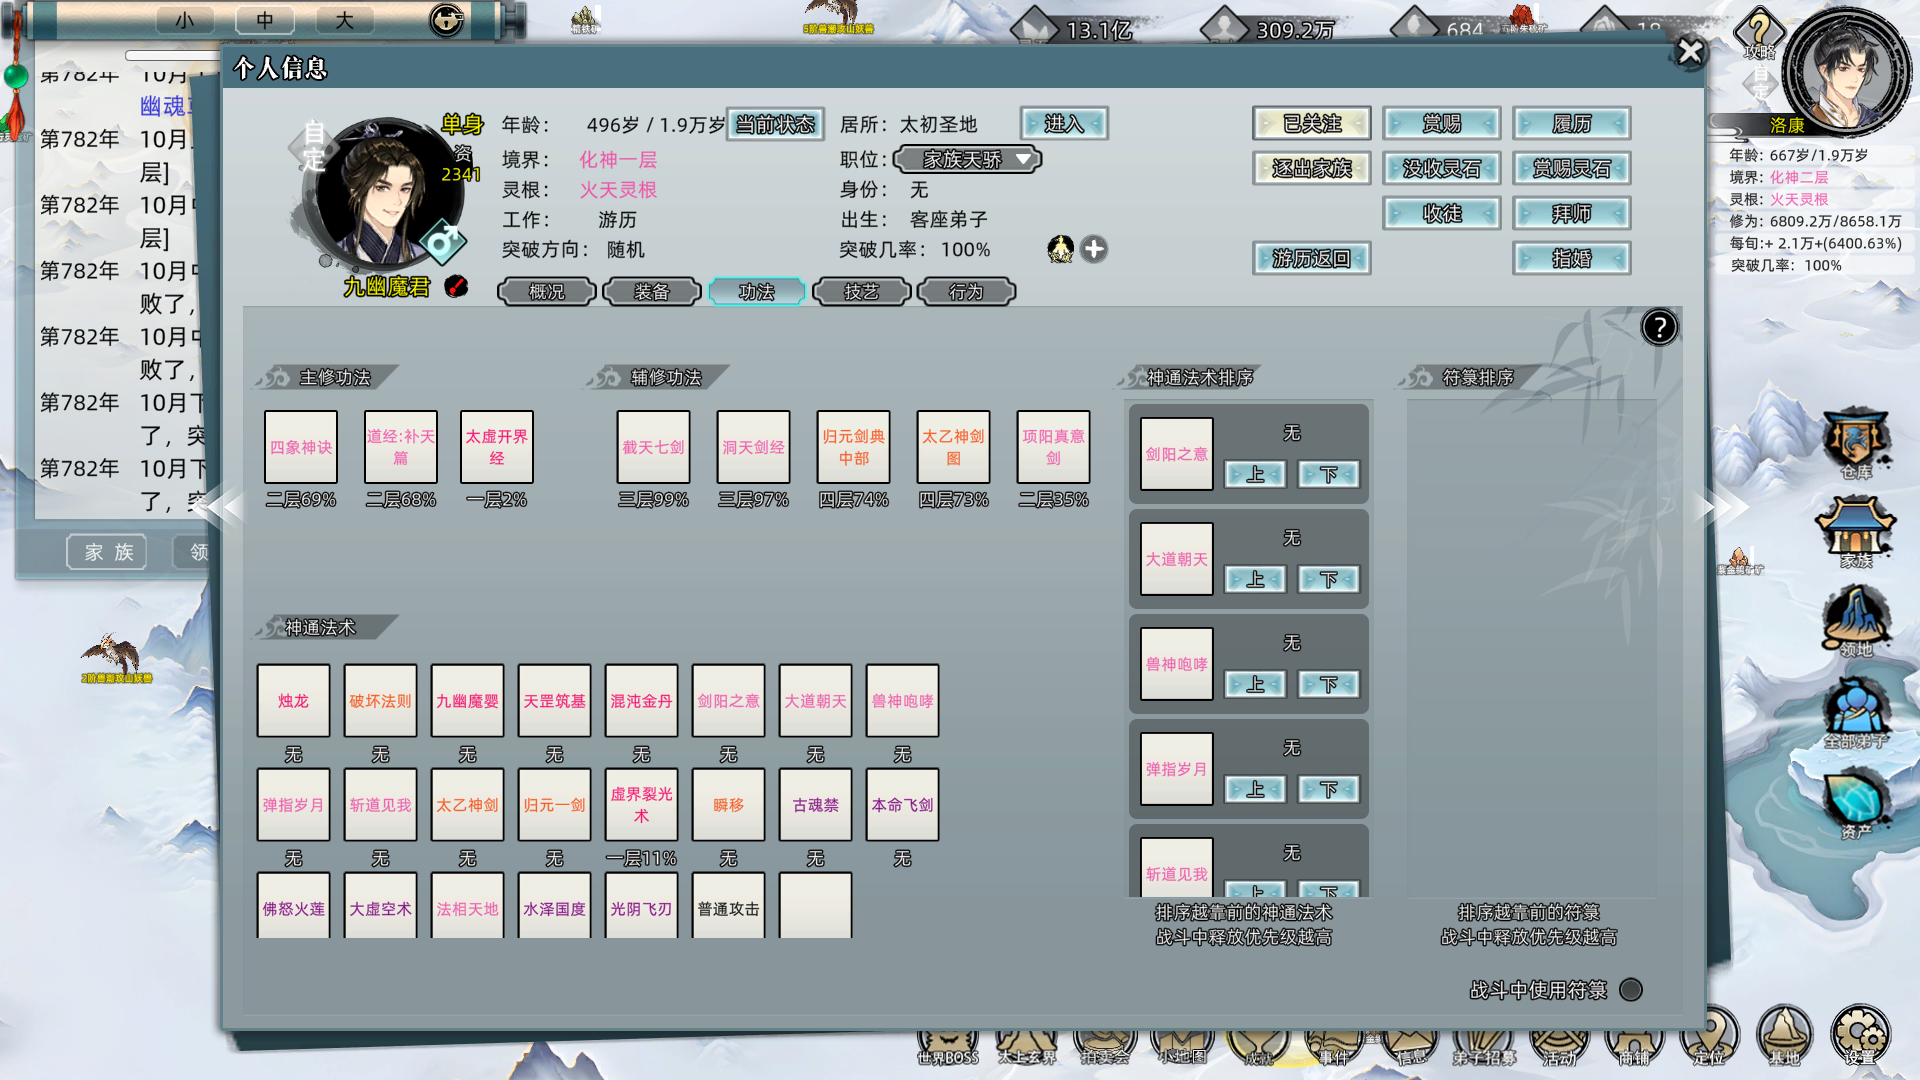Image resolution: width=1920 pixels, height=1080 pixels.
Task: Open the 仓库 warehouse icon
Action: [1855, 443]
